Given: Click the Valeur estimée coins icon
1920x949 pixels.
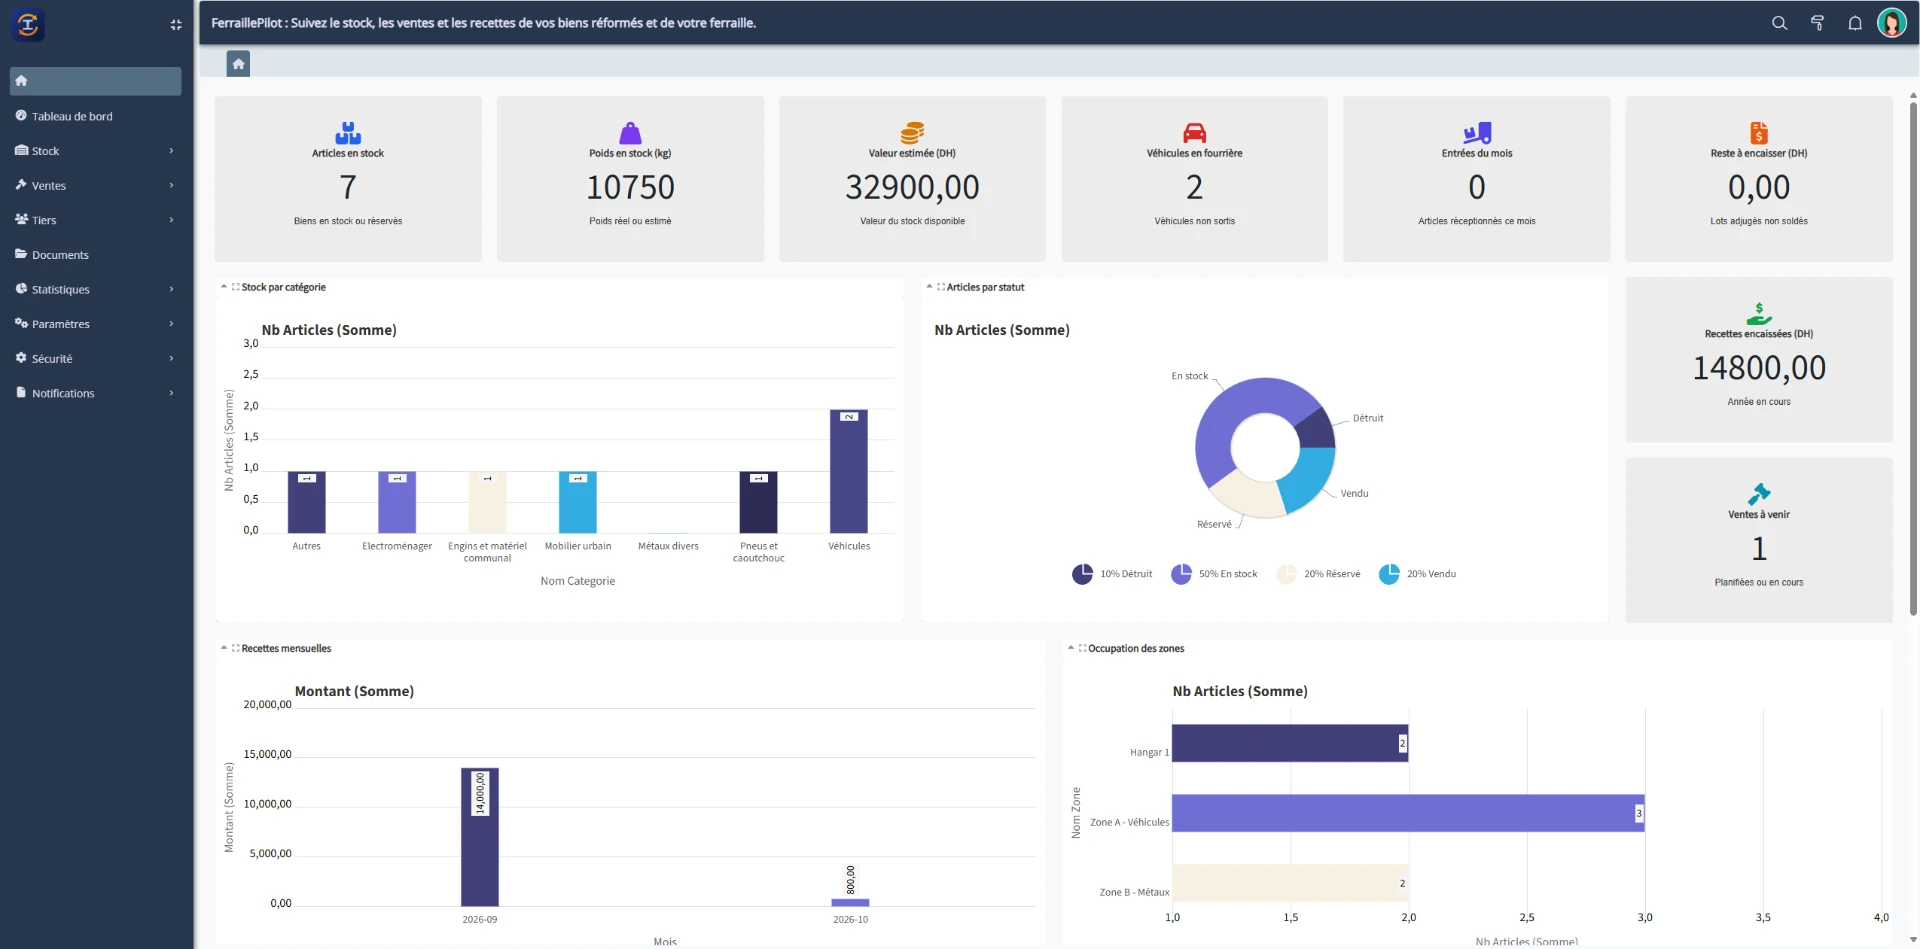Looking at the screenshot, I should pyautogui.click(x=912, y=132).
